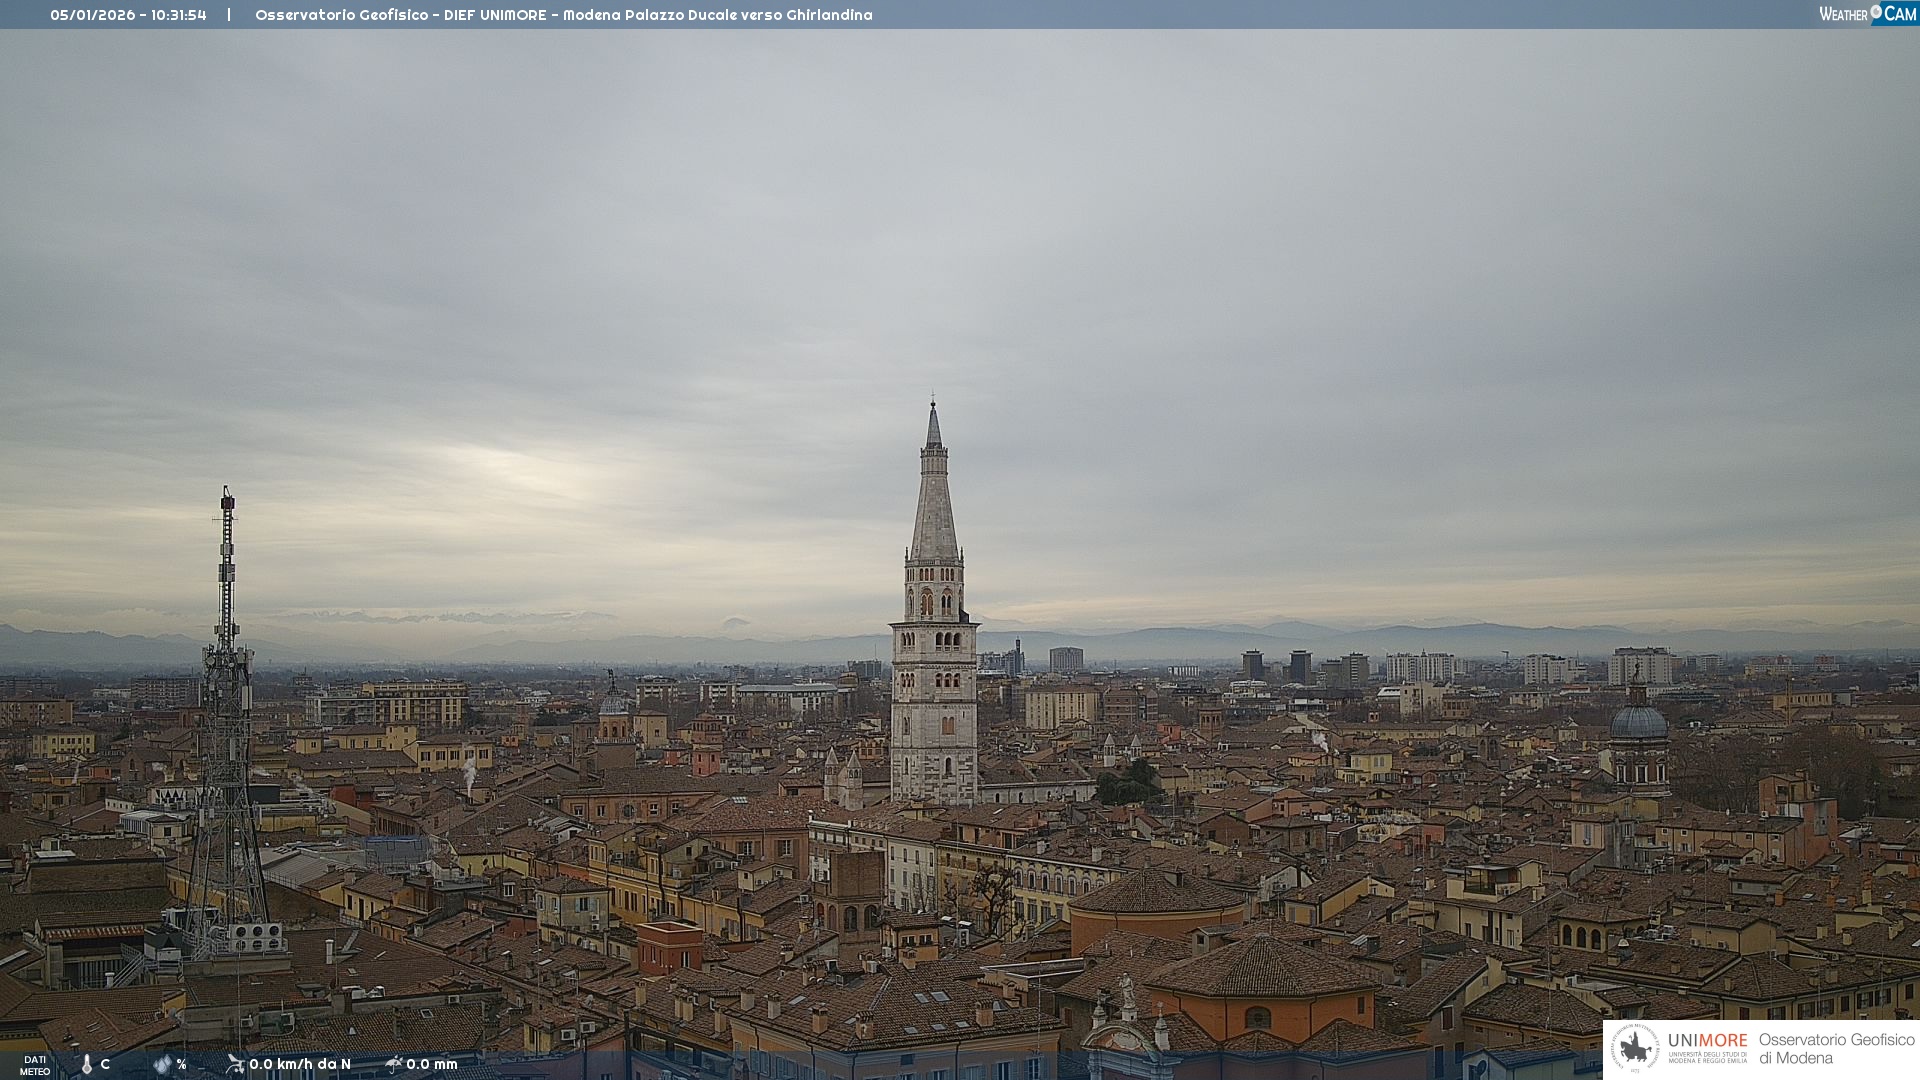The height and width of the screenshot is (1080, 1920).
Task: Click the humidity water drops icon
Action: 162,1064
